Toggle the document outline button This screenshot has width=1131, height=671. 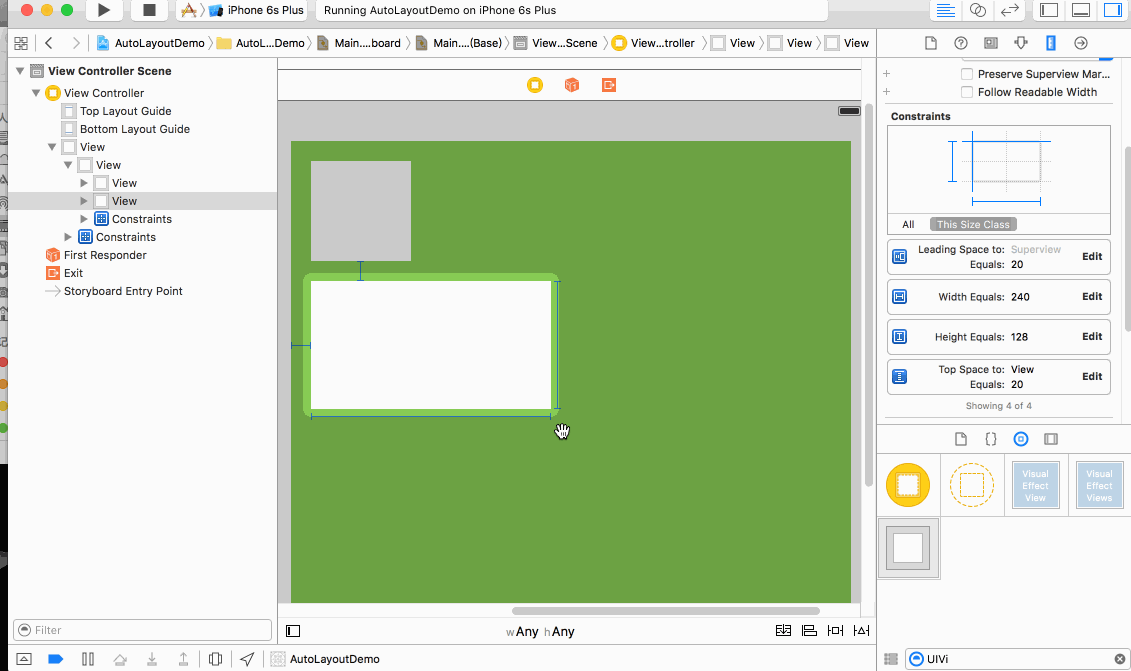pyautogui.click(x=293, y=631)
